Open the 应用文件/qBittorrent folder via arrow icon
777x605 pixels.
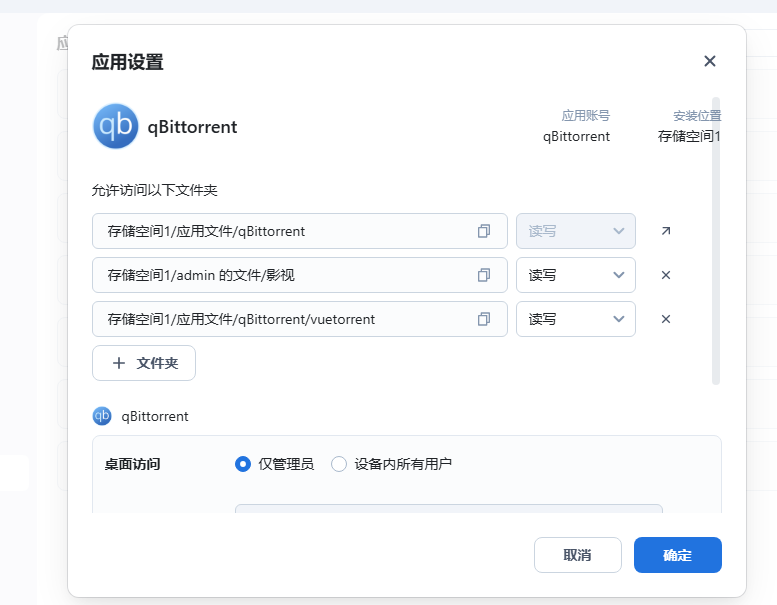[666, 231]
